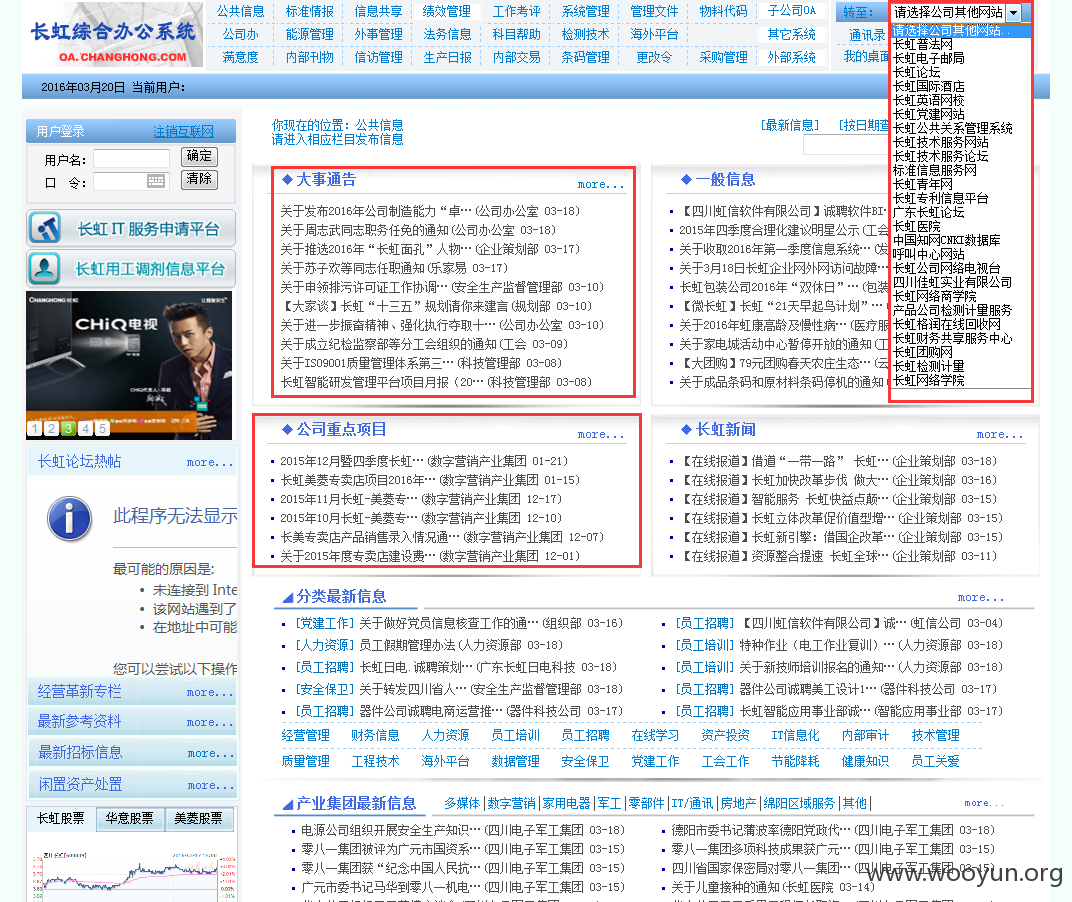The width and height of the screenshot is (1072, 902).
Task: Open the 子公司OA menu
Action: click(x=792, y=12)
